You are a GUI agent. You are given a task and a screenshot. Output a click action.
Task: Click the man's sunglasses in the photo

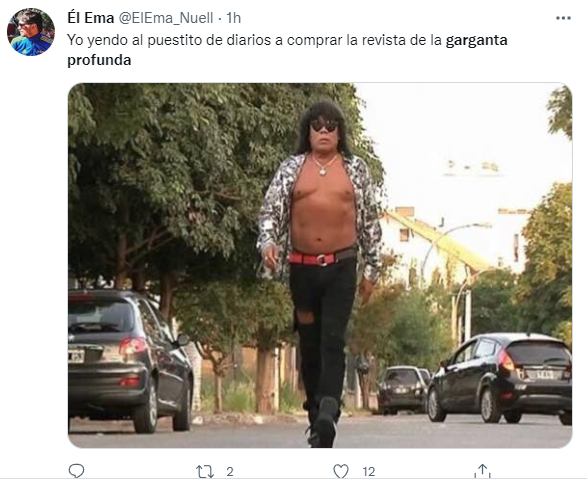point(324,127)
